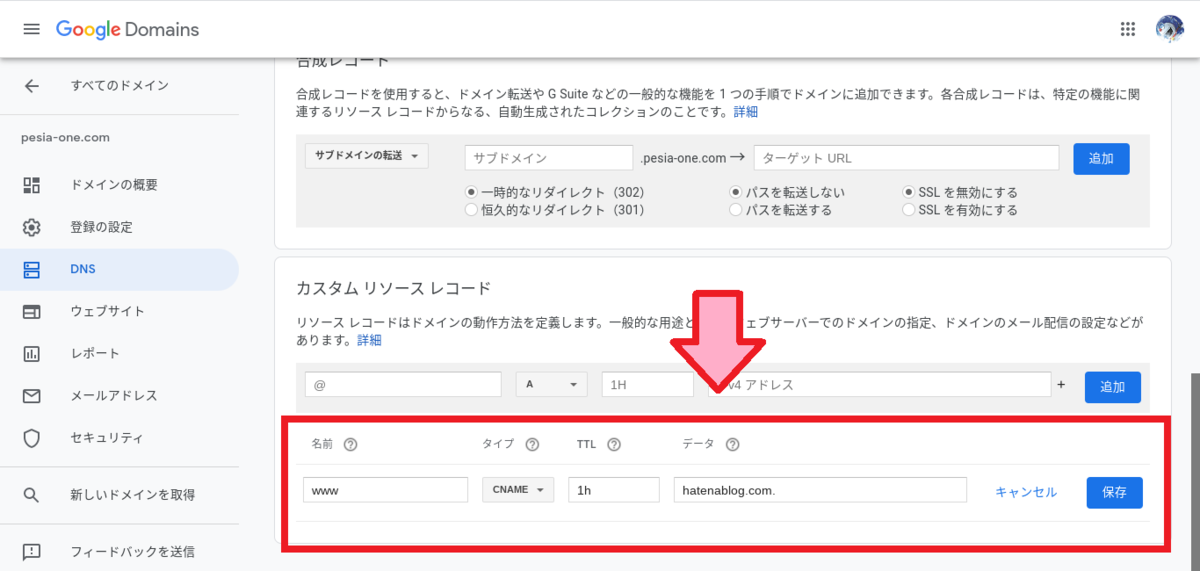The image size is (1200, 571).
Task: Select パスを転送する radio
Action: click(x=735, y=210)
